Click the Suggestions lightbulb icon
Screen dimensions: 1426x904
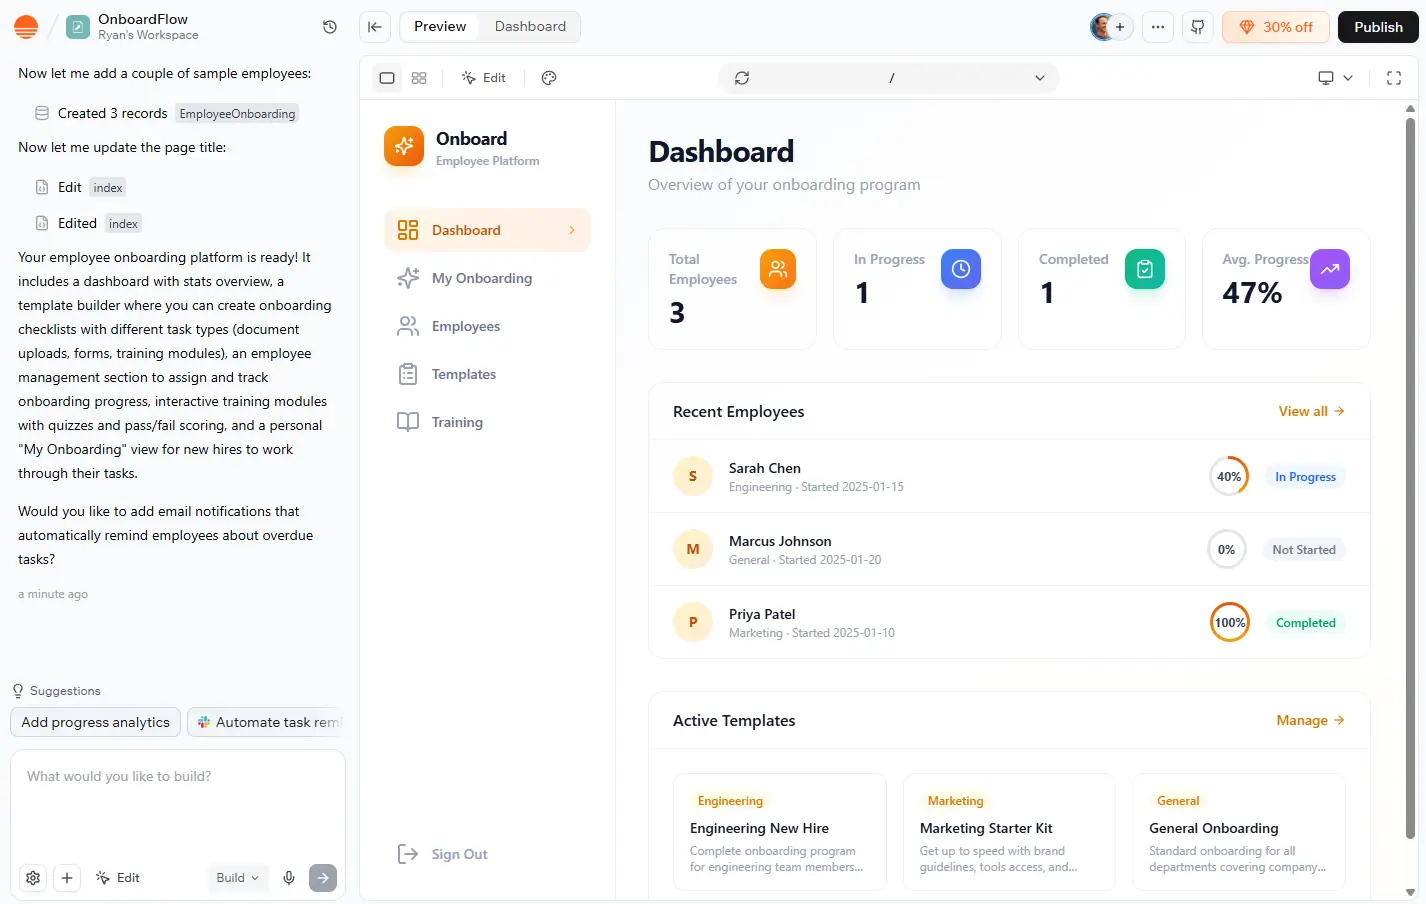[x=18, y=691]
